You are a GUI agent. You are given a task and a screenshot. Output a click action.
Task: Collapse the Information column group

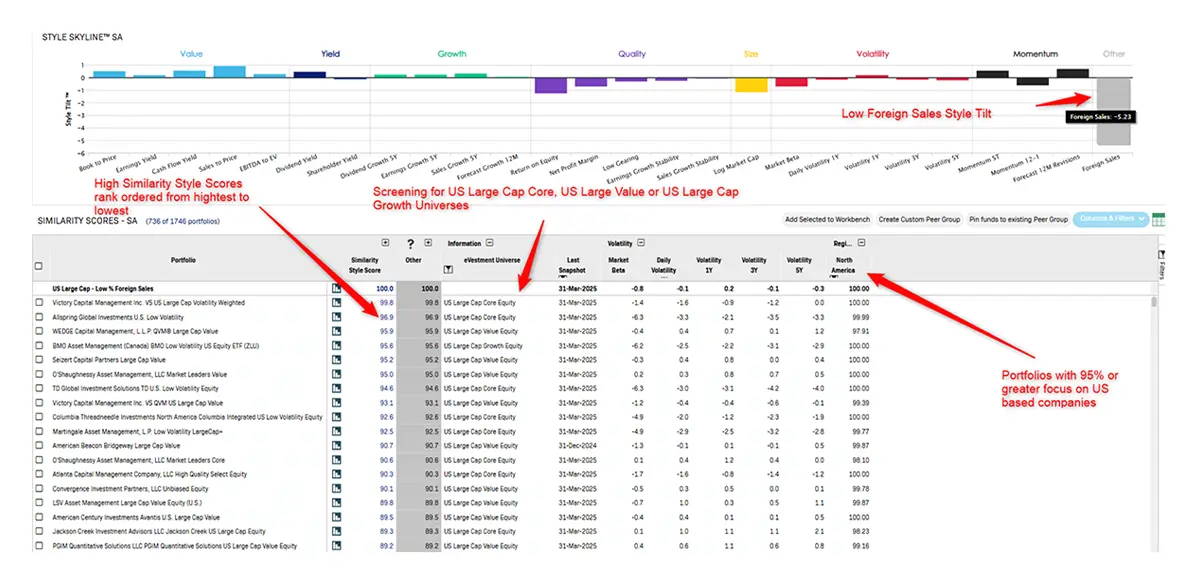[x=489, y=242]
